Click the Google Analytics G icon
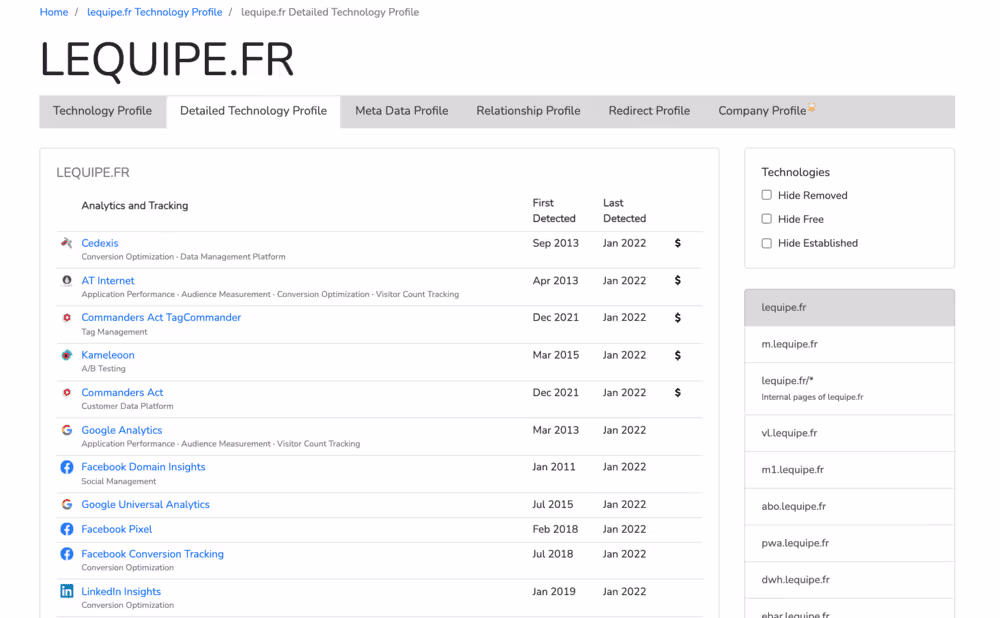Image resolution: width=1000 pixels, height=618 pixels. pyautogui.click(x=66, y=430)
